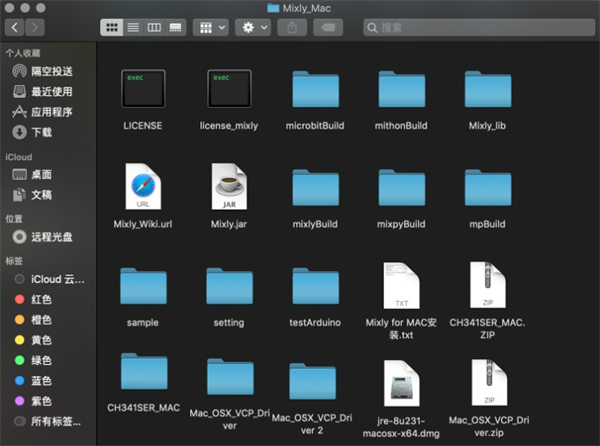The width and height of the screenshot is (600, 446).
Task: Select the Mixly_Wiki.url file icon
Action: click(143, 186)
